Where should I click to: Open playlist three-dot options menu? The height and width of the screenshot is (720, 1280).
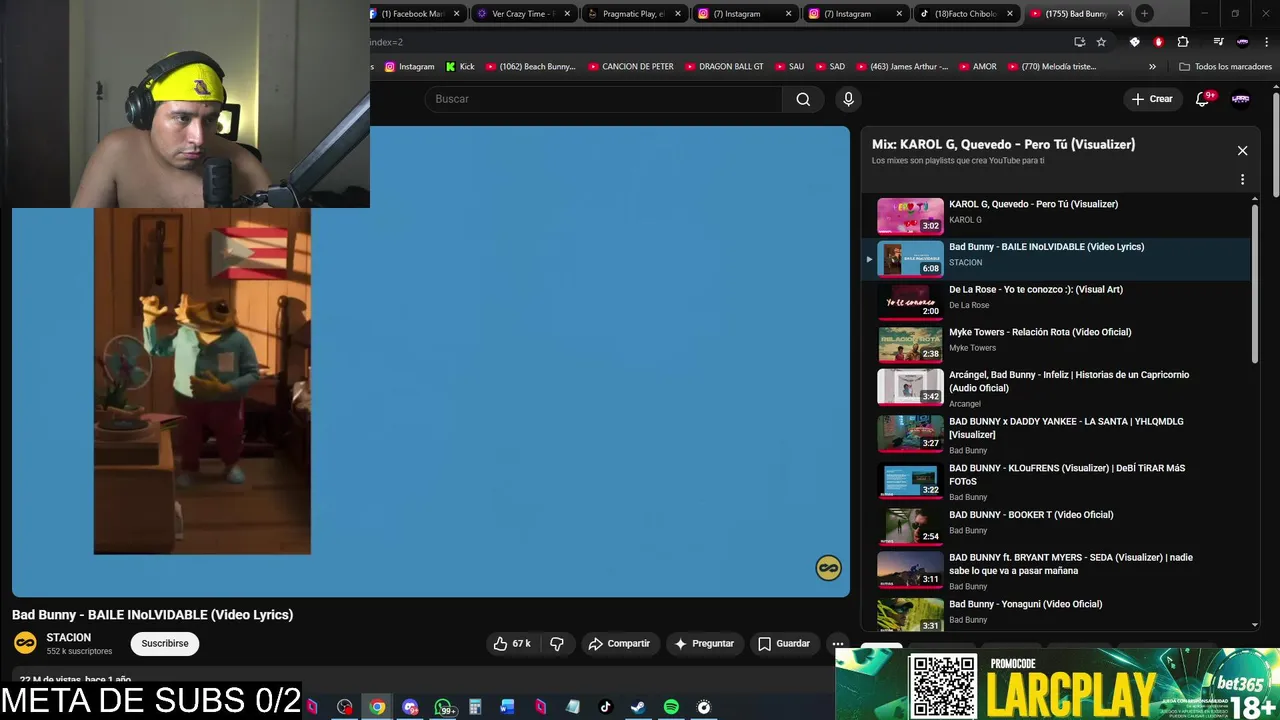click(x=1242, y=180)
